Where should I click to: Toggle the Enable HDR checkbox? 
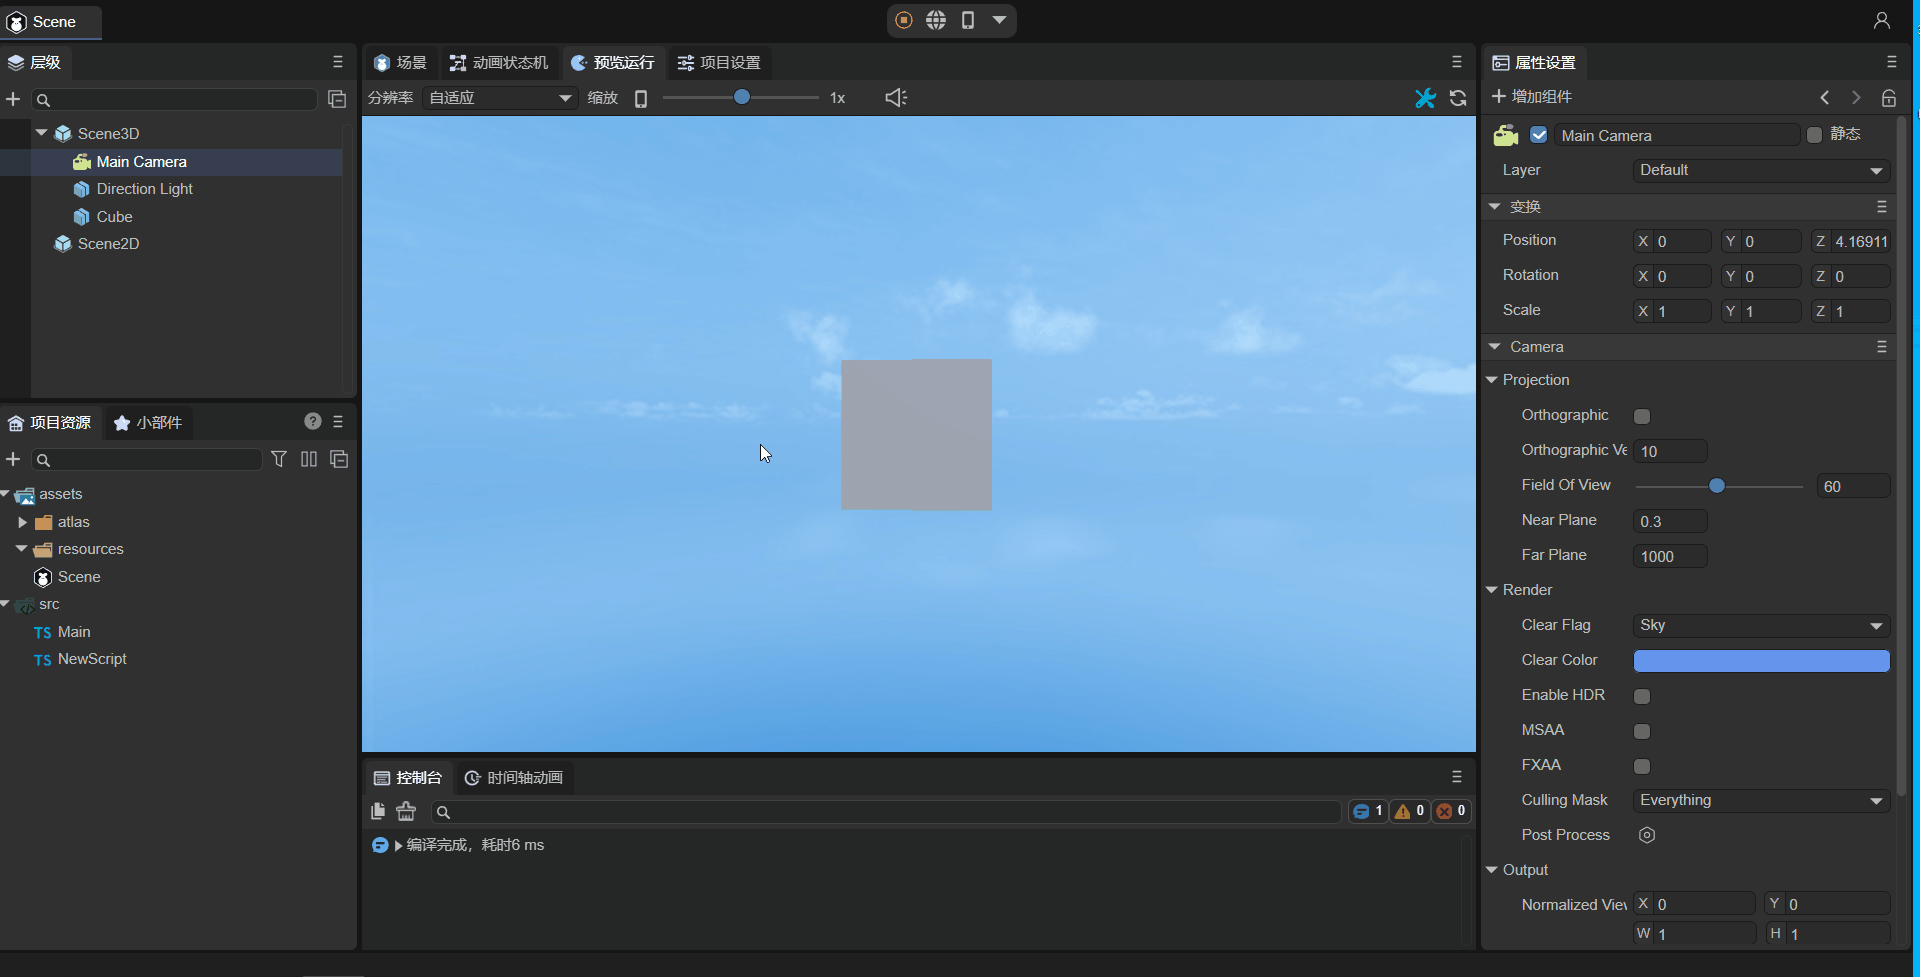[1642, 696]
